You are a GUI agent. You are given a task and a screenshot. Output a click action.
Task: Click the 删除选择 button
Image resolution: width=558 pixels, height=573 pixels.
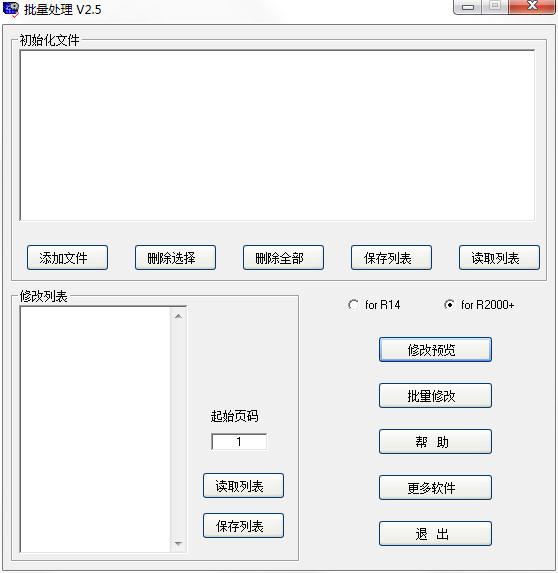[x=175, y=258]
